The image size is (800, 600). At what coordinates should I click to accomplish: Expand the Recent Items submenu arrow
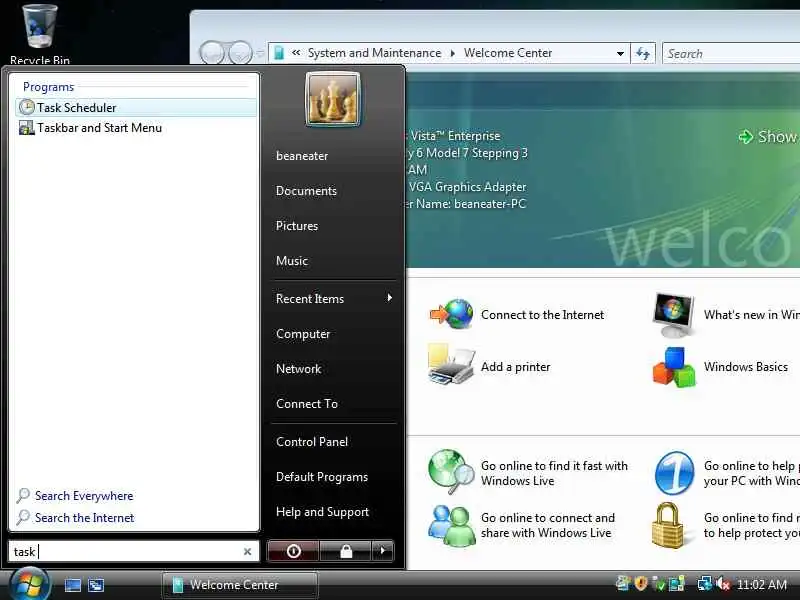coord(389,297)
